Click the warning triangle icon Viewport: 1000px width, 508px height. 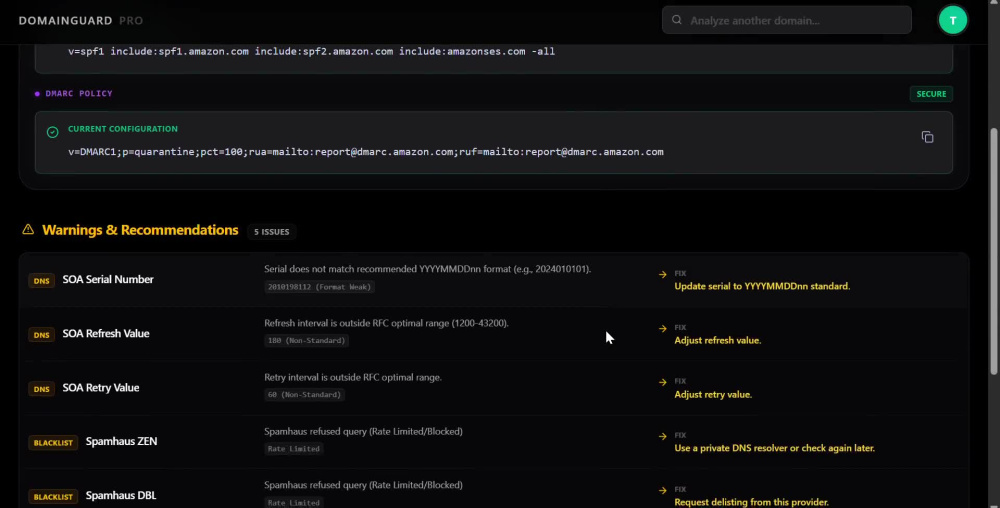(x=28, y=229)
